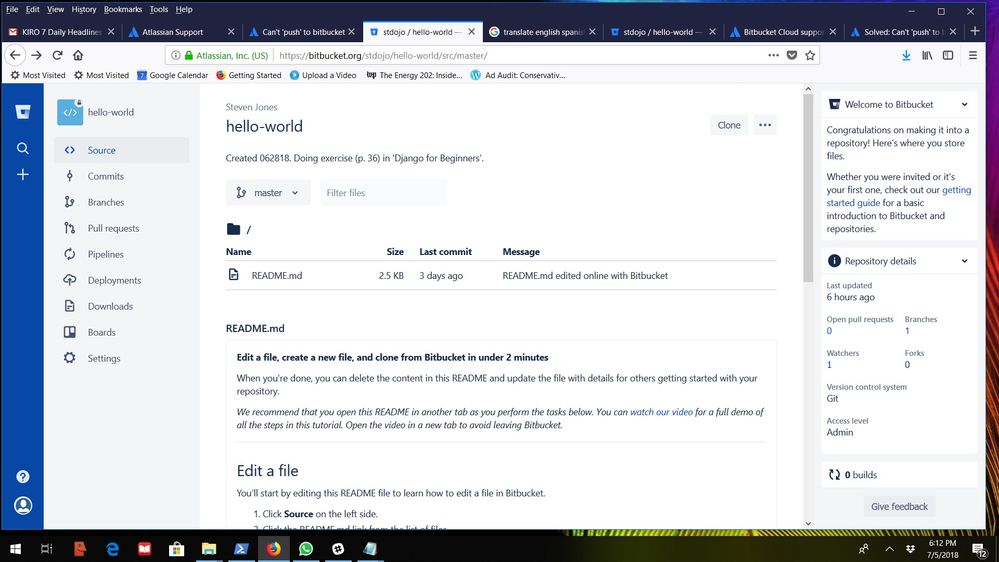The width and height of the screenshot is (999, 562).
Task: Collapse the Welcome to Bitbucket panel
Action: point(964,104)
